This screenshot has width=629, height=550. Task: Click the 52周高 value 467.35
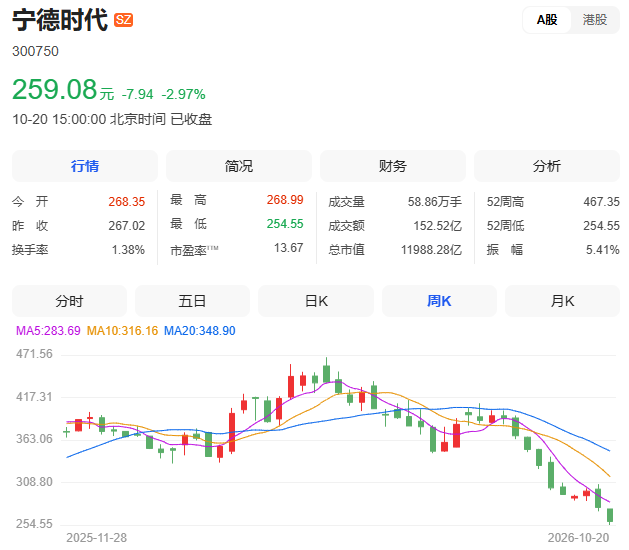[601, 201]
